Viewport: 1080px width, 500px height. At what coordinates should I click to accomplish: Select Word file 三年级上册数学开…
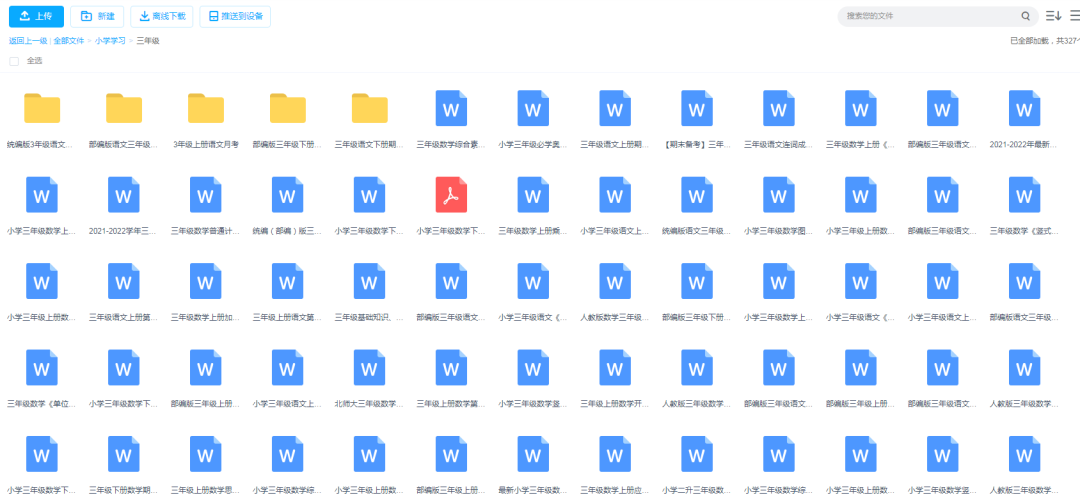(x=615, y=367)
